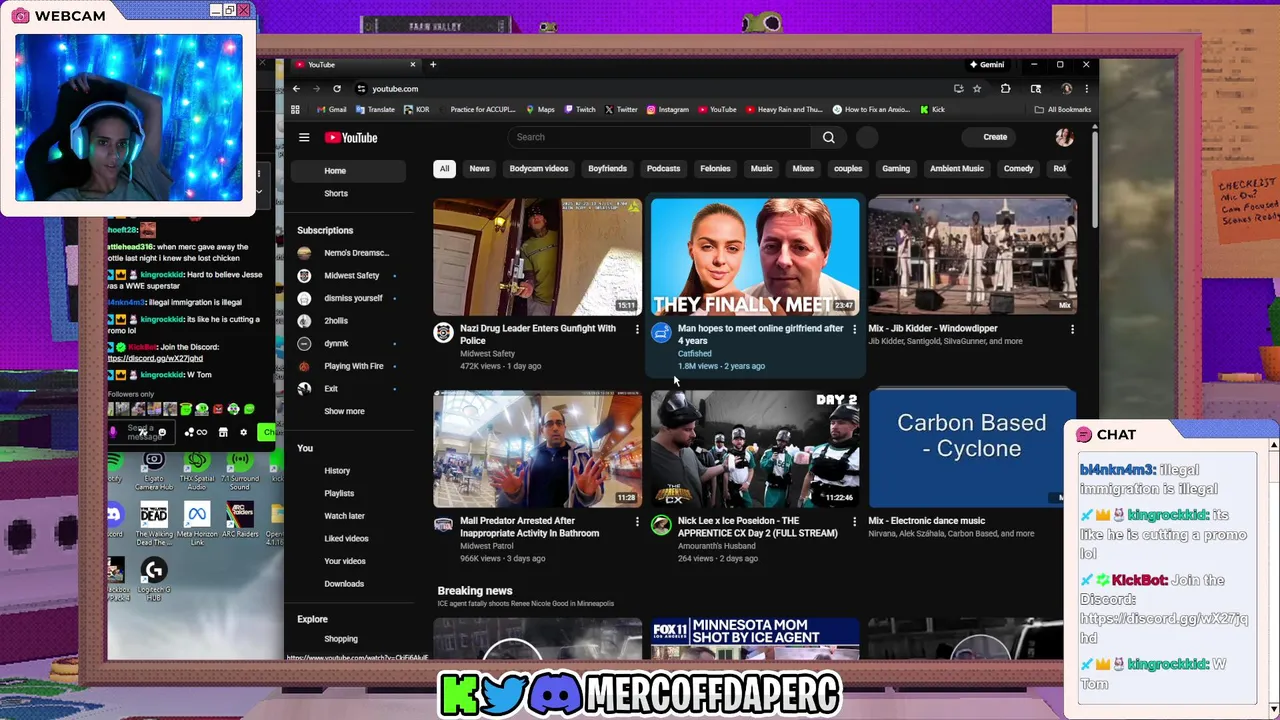
Task: Go to Home in YouTube sidebar
Action: 348,171
